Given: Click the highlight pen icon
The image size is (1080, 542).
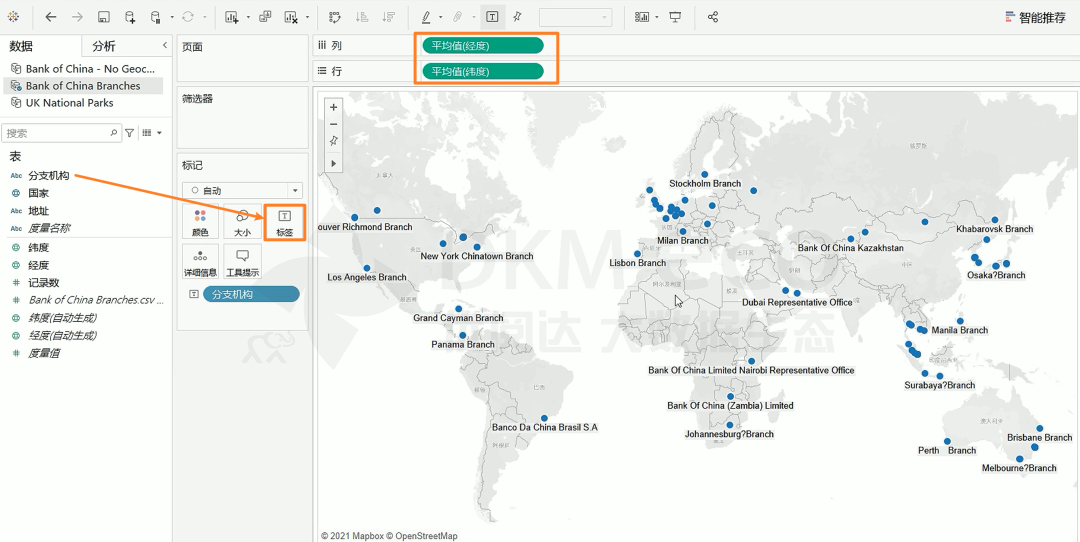Looking at the screenshot, I should (426, 17).
